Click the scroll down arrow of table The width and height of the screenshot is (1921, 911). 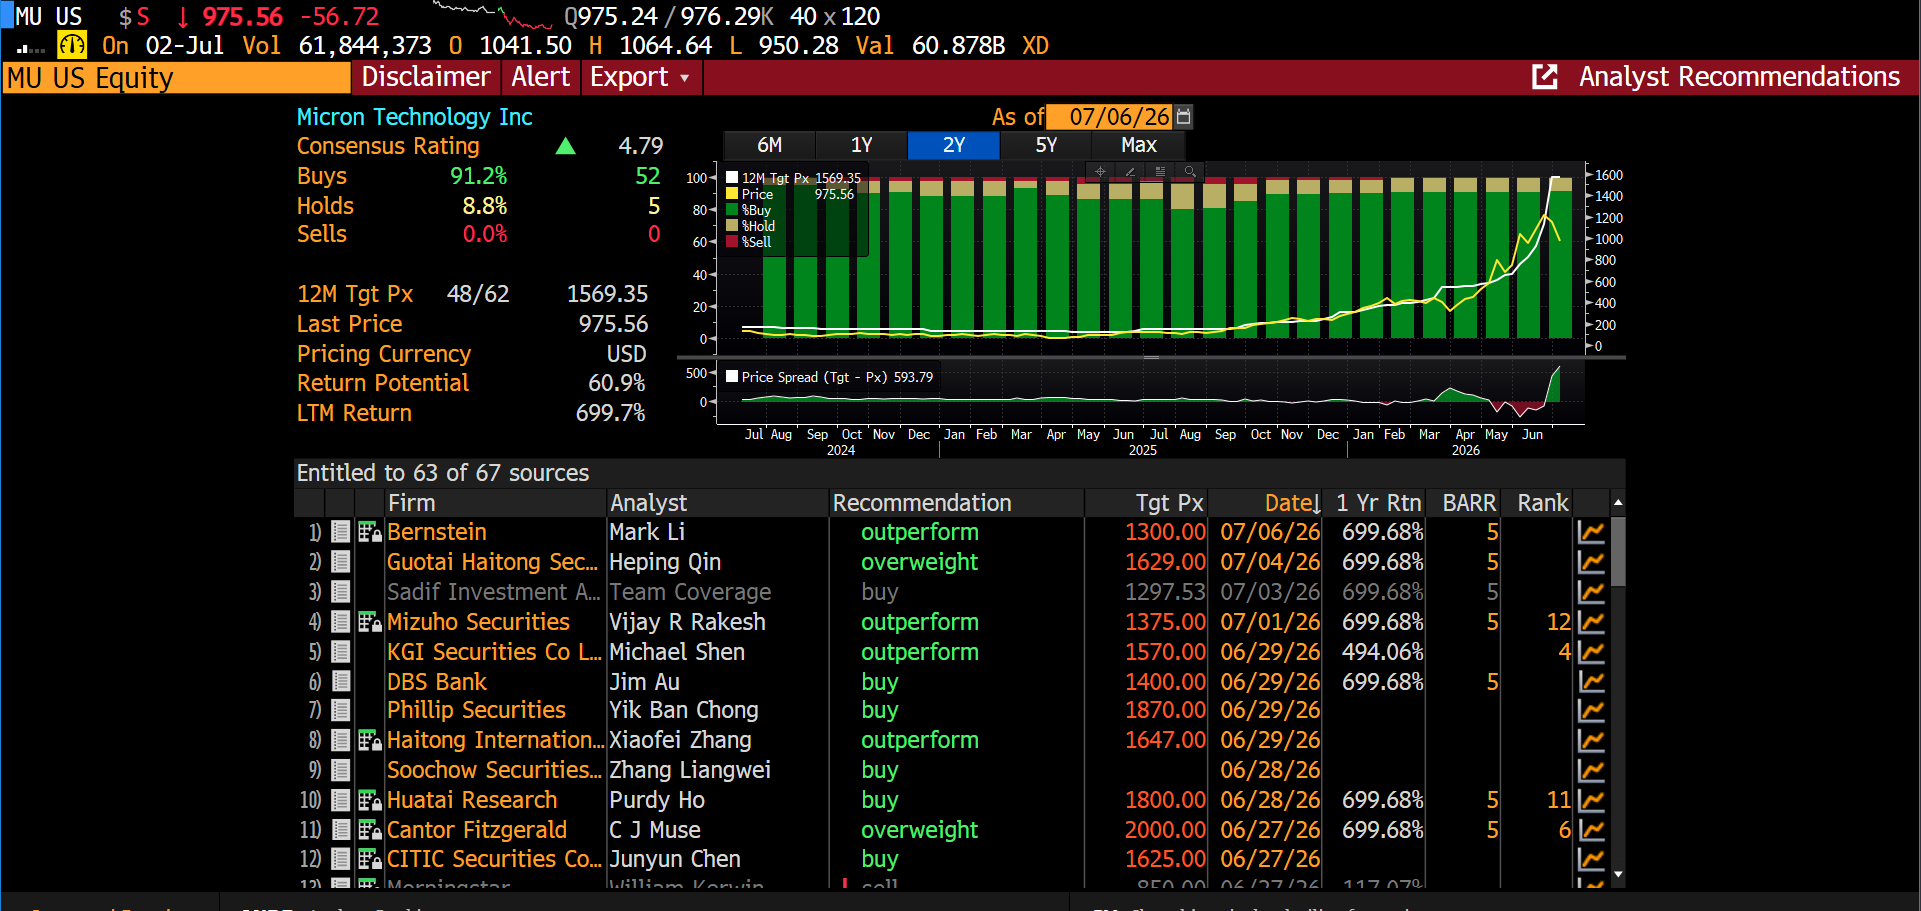(1618, 875)
